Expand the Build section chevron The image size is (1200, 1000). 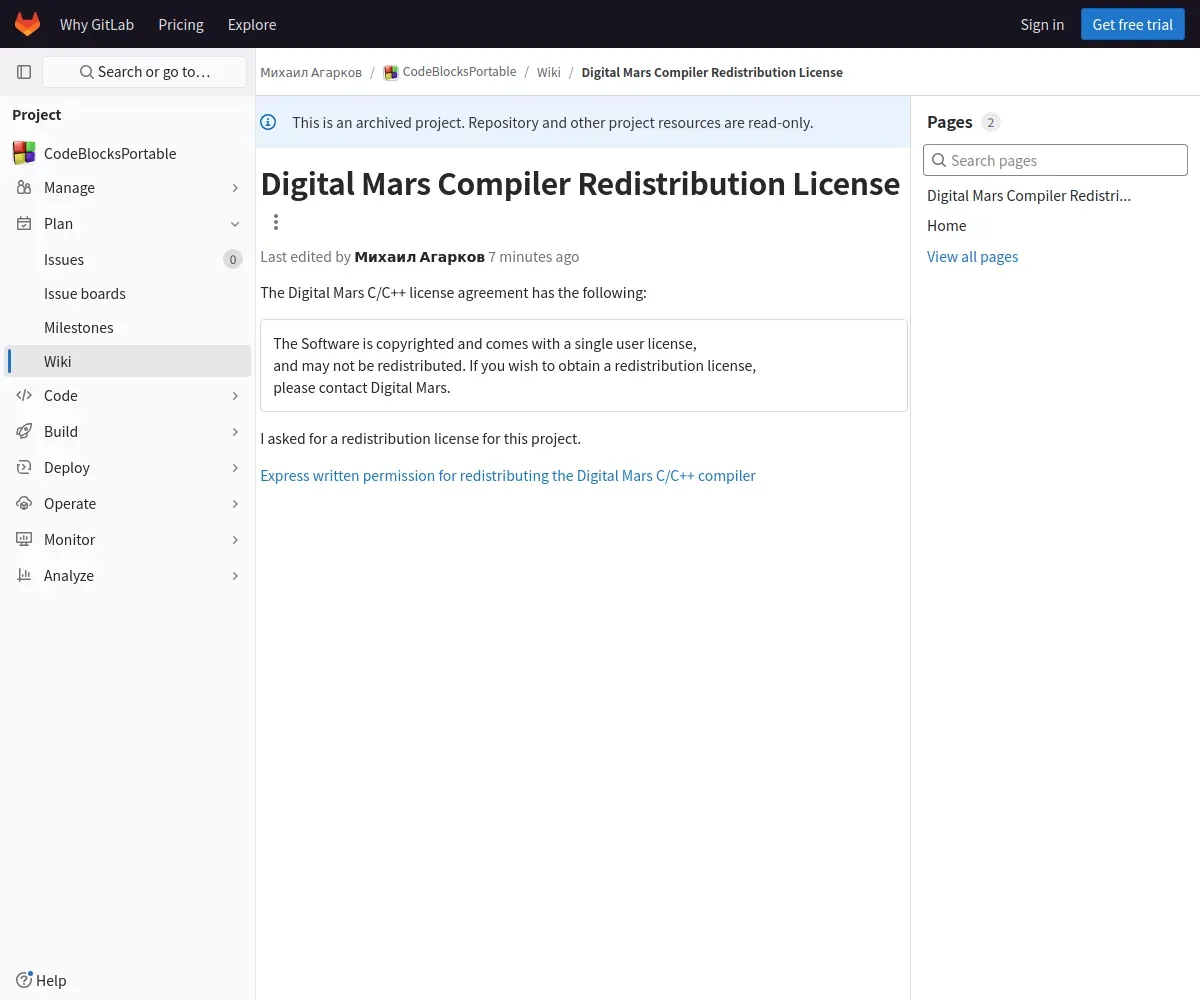point(235,432)
